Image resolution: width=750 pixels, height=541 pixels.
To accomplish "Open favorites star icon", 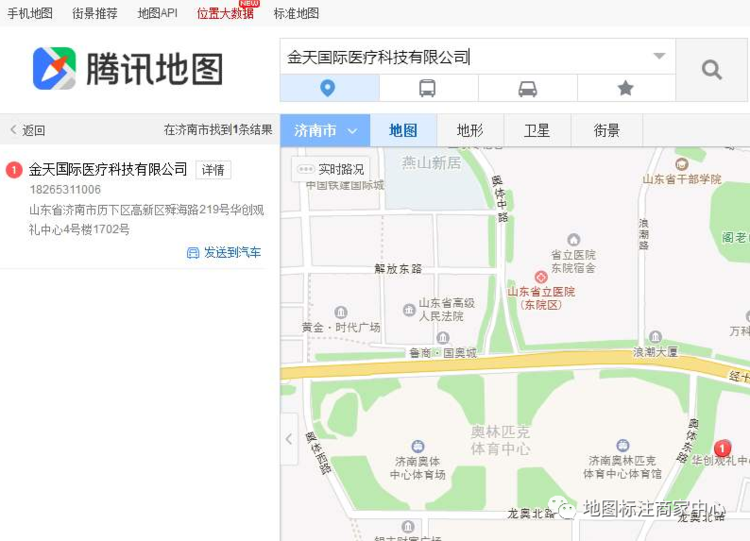I will tap(626, 88).
